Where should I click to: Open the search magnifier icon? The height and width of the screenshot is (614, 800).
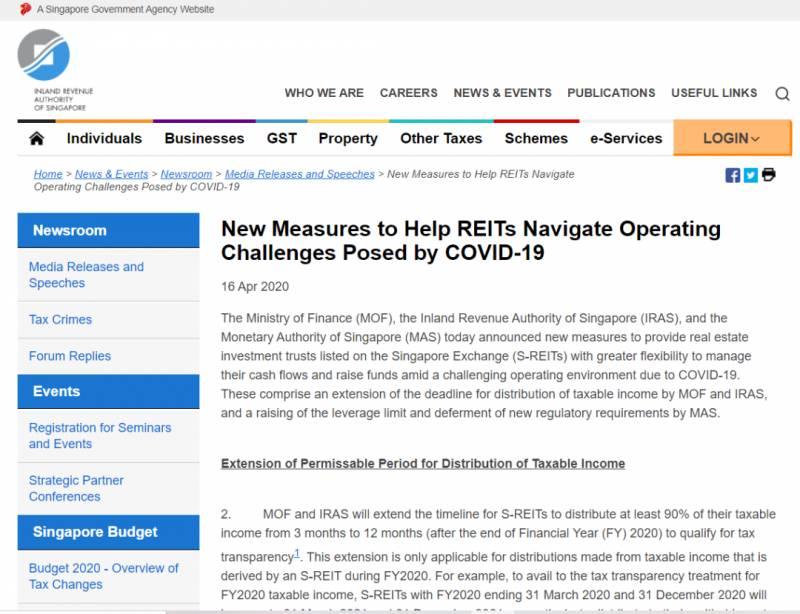click(x=782, y=94)
